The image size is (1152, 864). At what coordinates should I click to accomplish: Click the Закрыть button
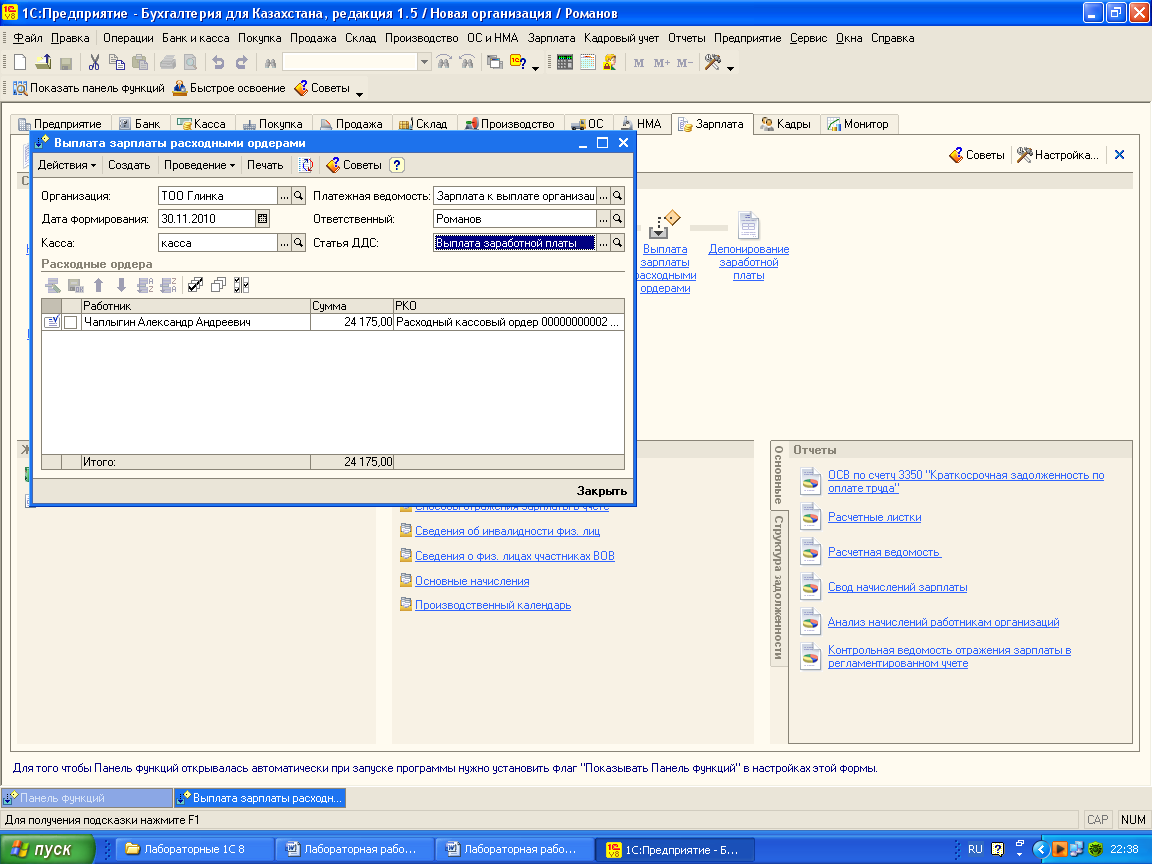tap(602, 491)
